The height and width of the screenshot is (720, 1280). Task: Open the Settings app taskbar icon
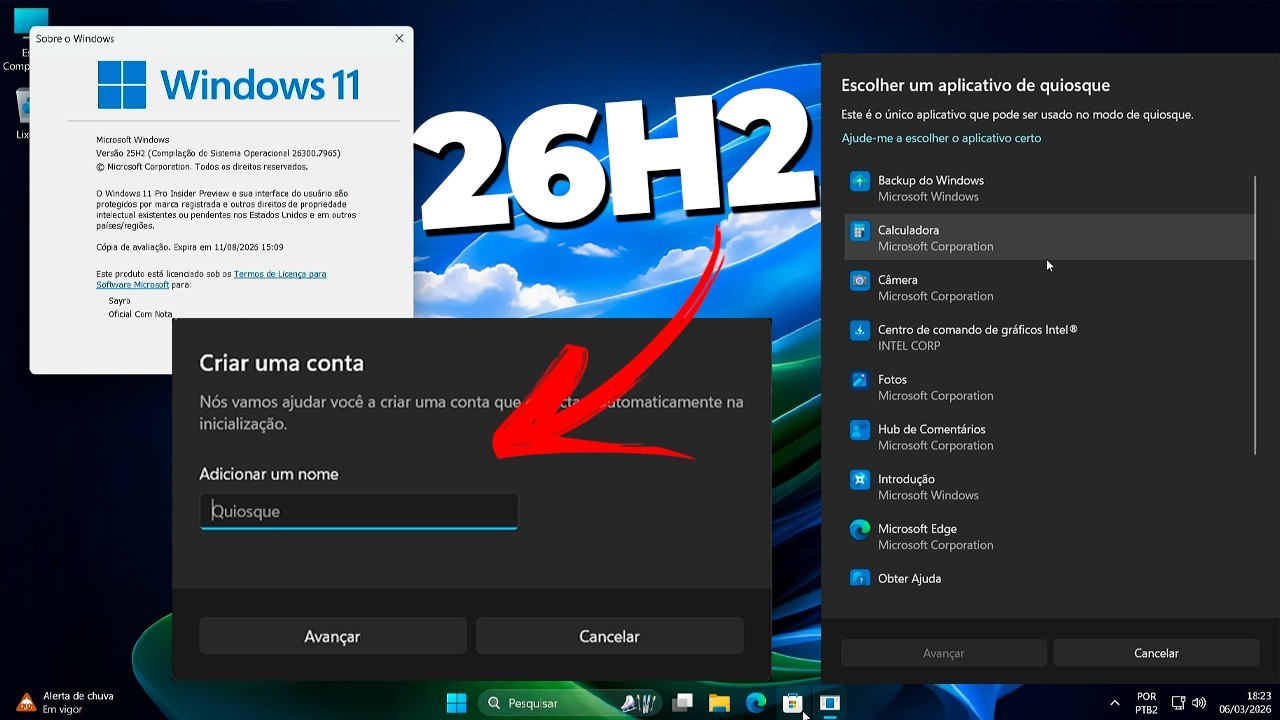(829, 703)
